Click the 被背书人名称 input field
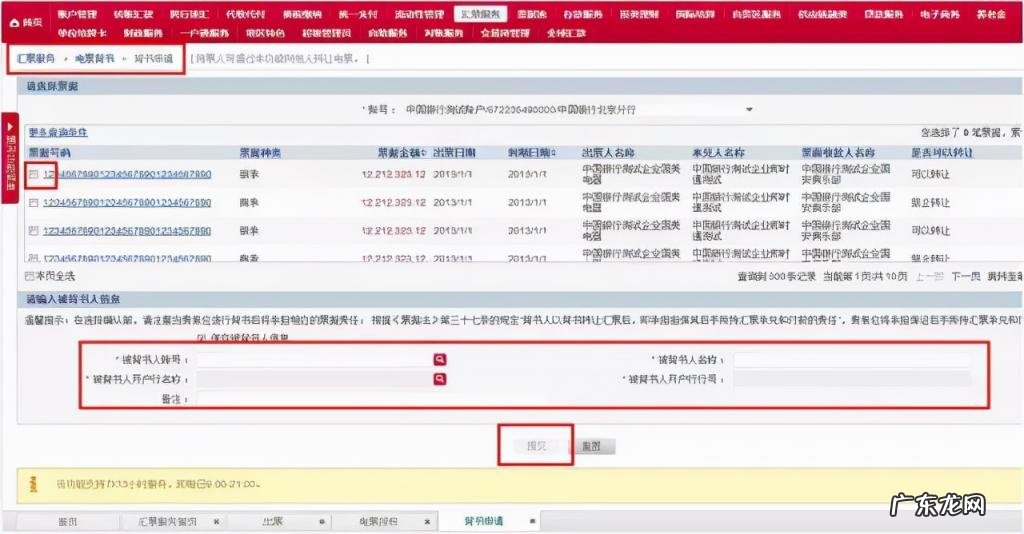This screenshot has width=1024, height=534. 852,359
